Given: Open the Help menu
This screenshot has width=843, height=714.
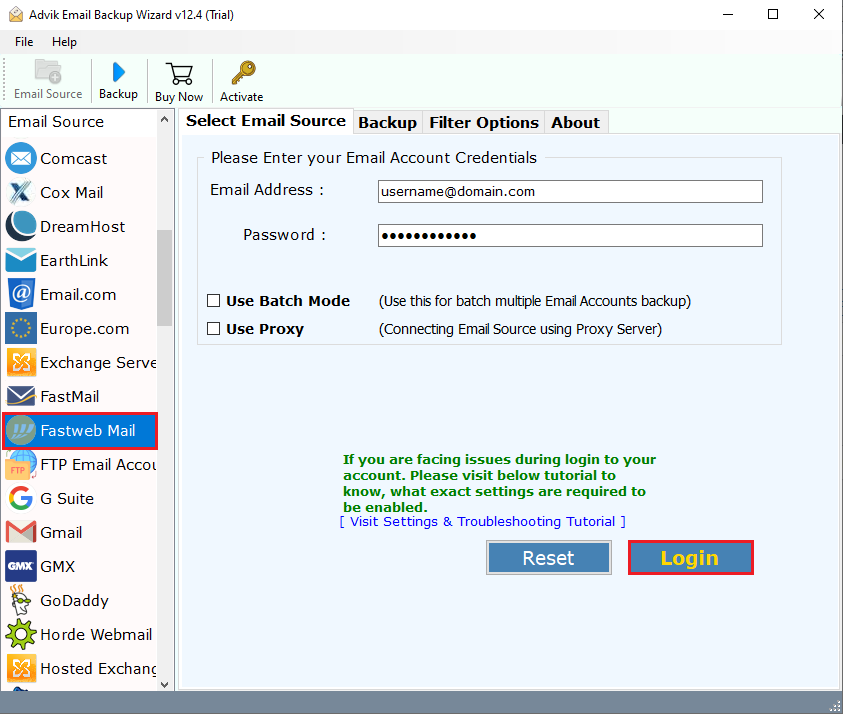Looking at the screenshot, I should (x=65, y=42).
